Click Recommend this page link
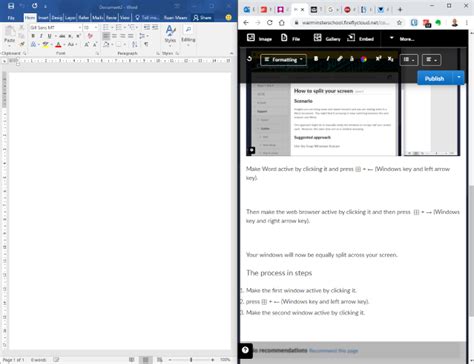Image resolution: width=474 pixels, height=364 pixels. (x=333, y=351)
